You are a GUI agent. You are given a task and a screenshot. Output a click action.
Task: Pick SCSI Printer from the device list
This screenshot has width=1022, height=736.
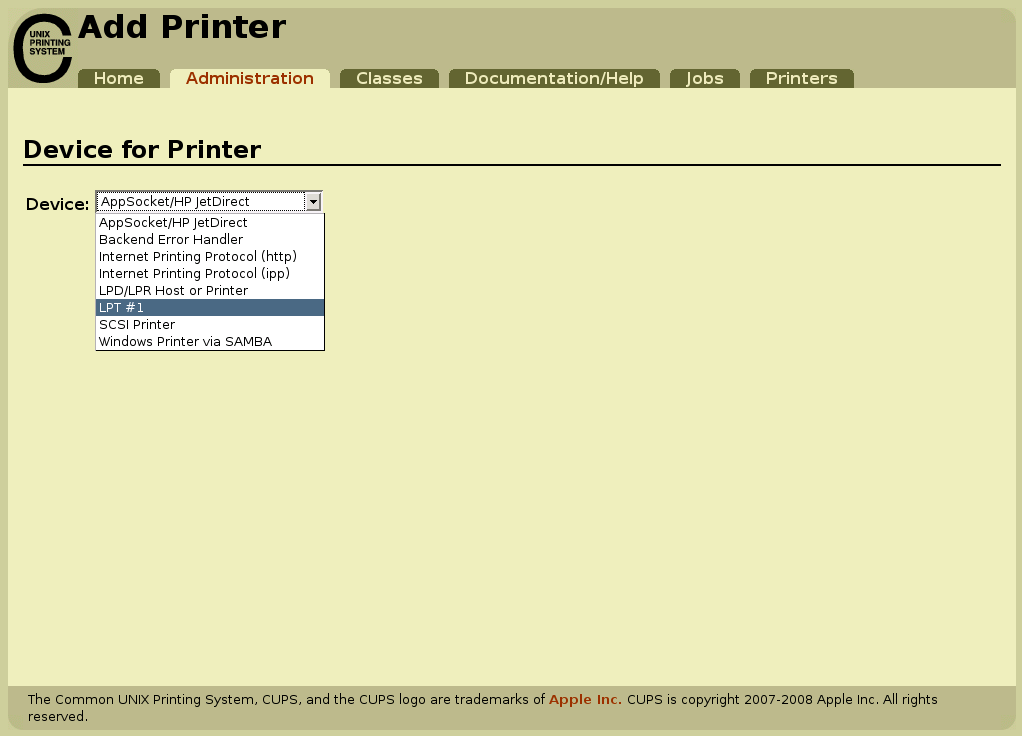tap(136, 324)
